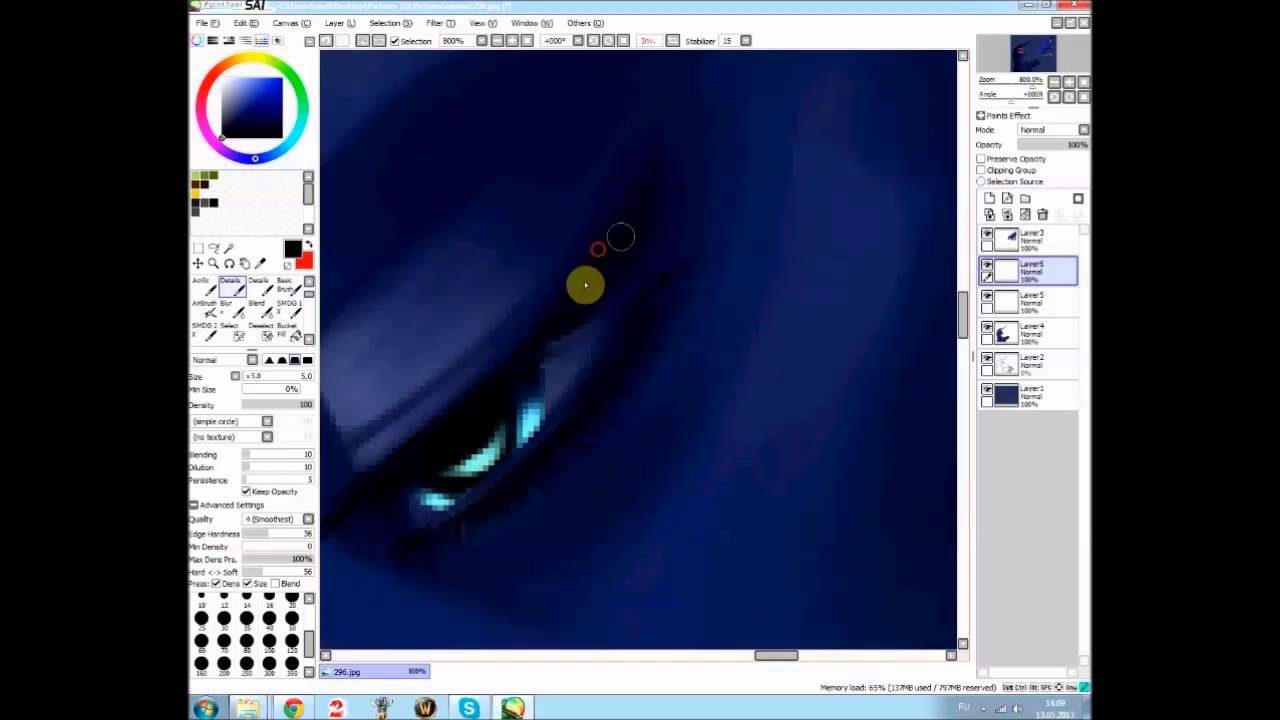This screenshot has width=1280, height=720.
Task: Select the Rotate view tool
Action: (230, 263)
